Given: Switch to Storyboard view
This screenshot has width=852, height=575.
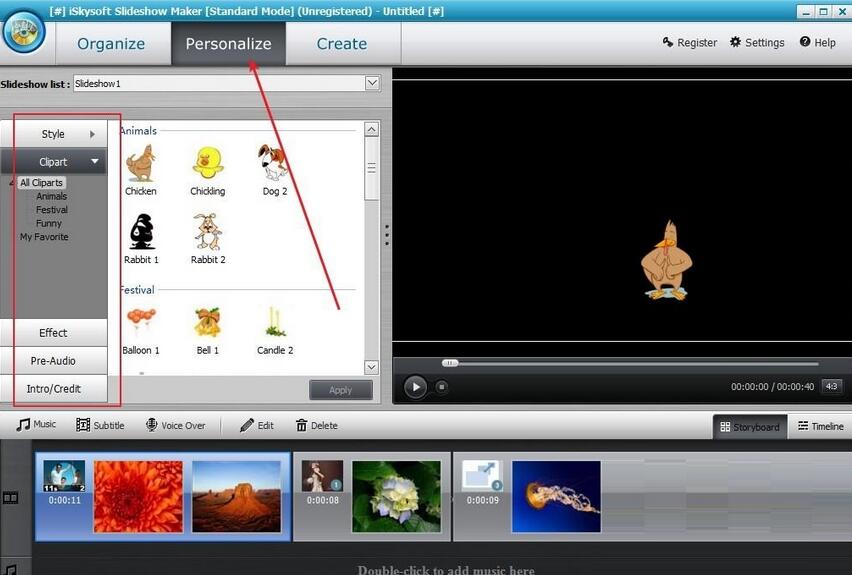Looking at the screenshot, I should (750, 427).
